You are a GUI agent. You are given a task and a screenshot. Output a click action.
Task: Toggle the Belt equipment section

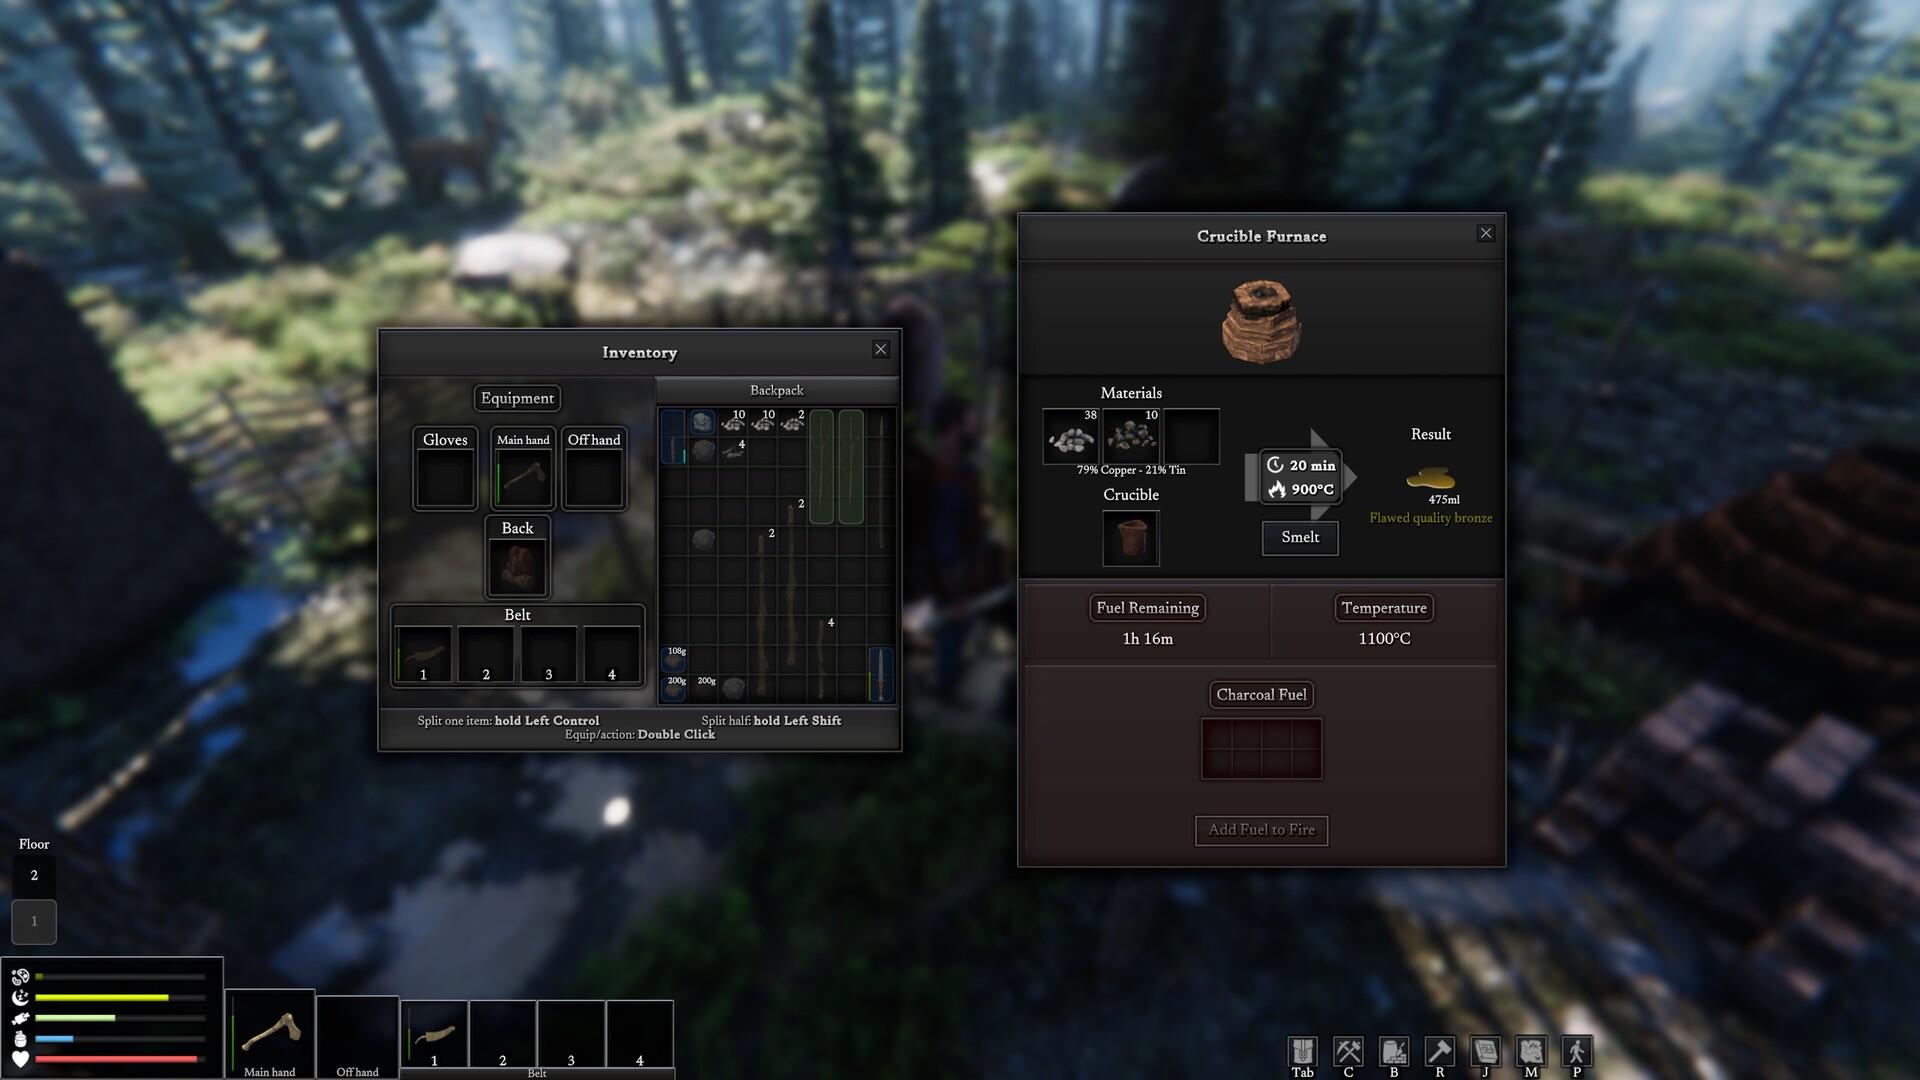tap(517, 615)
